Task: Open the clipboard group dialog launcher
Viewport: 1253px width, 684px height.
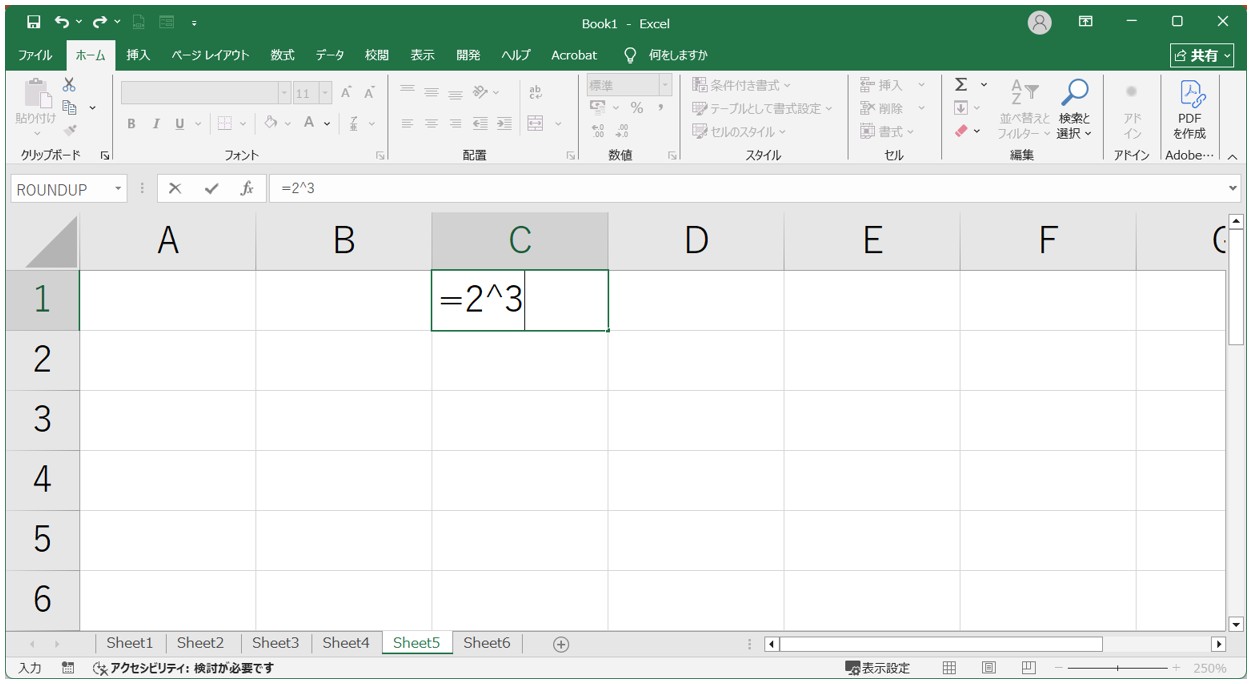Action: pyautogui.click(x=104, y=156)
